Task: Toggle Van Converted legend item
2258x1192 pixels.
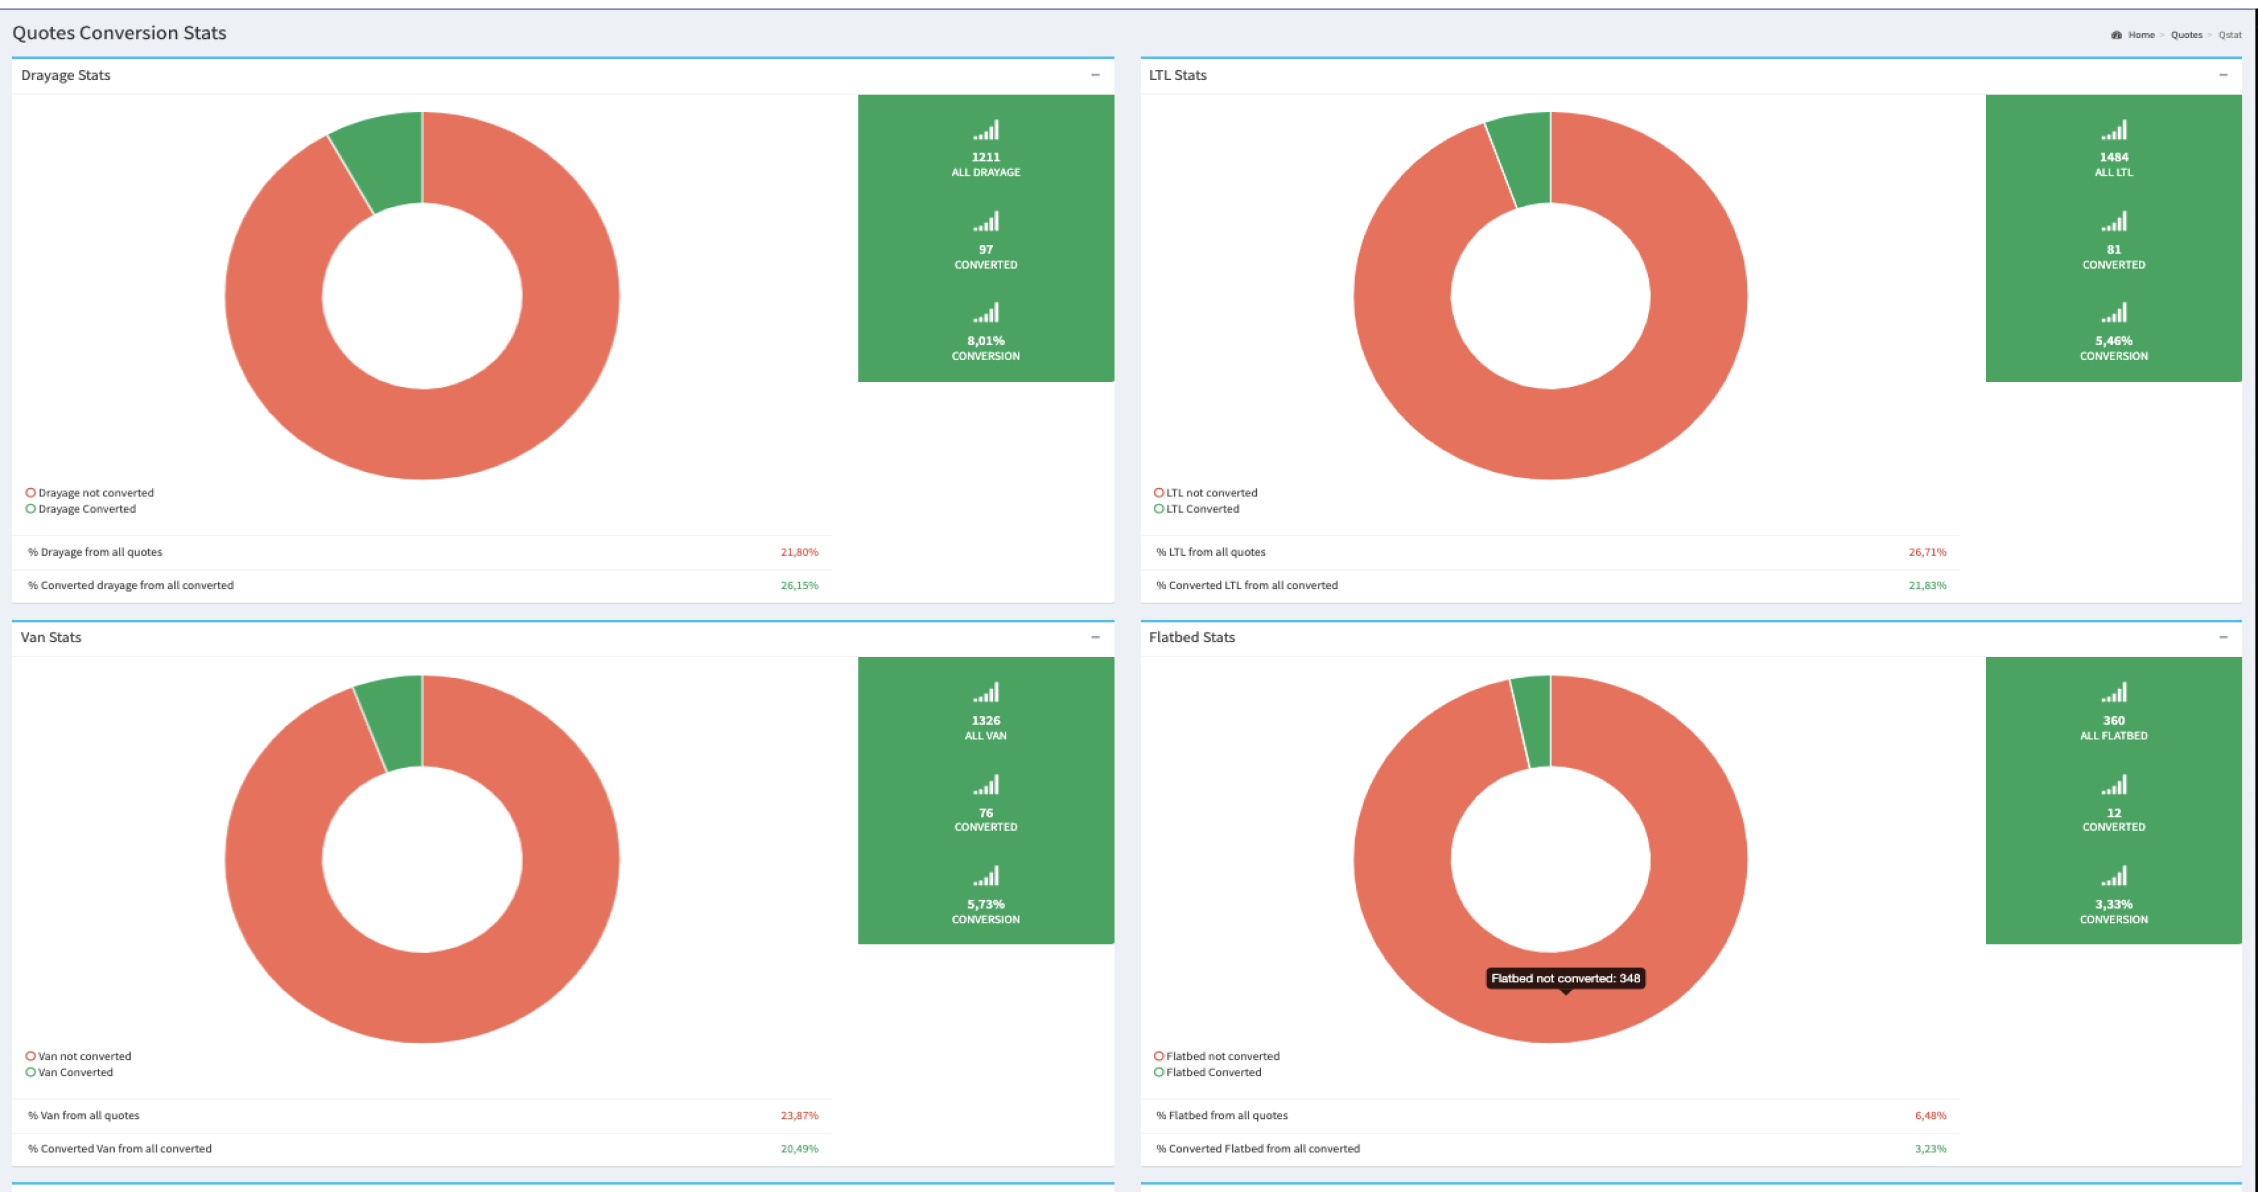Action: (70, 1072)
